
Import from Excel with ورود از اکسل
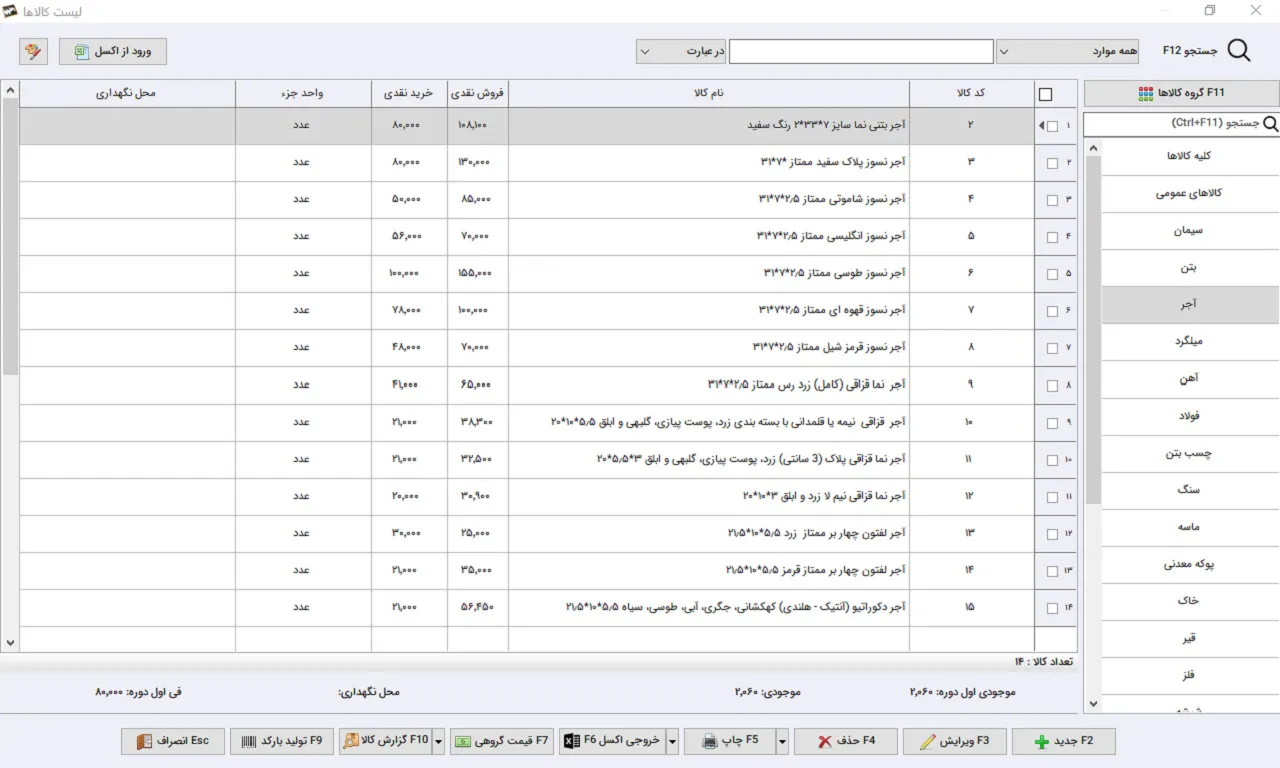click(112, 51)
